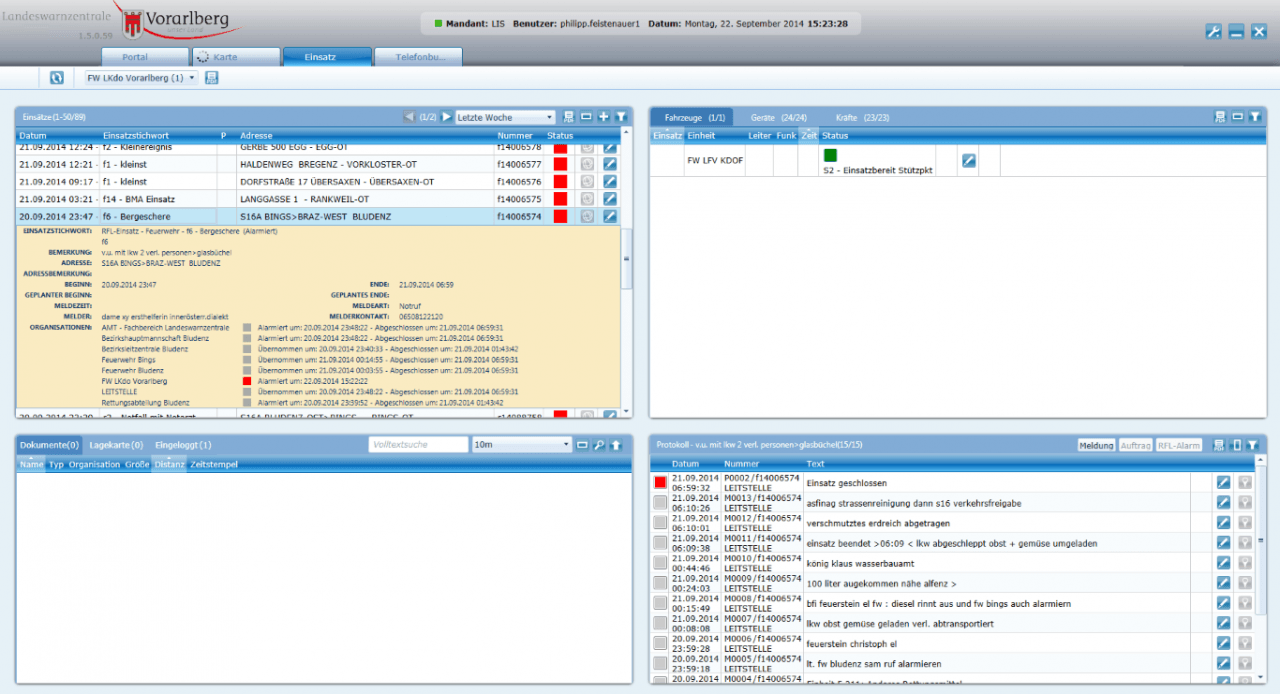Image resolution: width=1280 pixels, height=694 pixels.
Task: Edit the f6 - Bergeschere incident row
Action: (610, 216)
